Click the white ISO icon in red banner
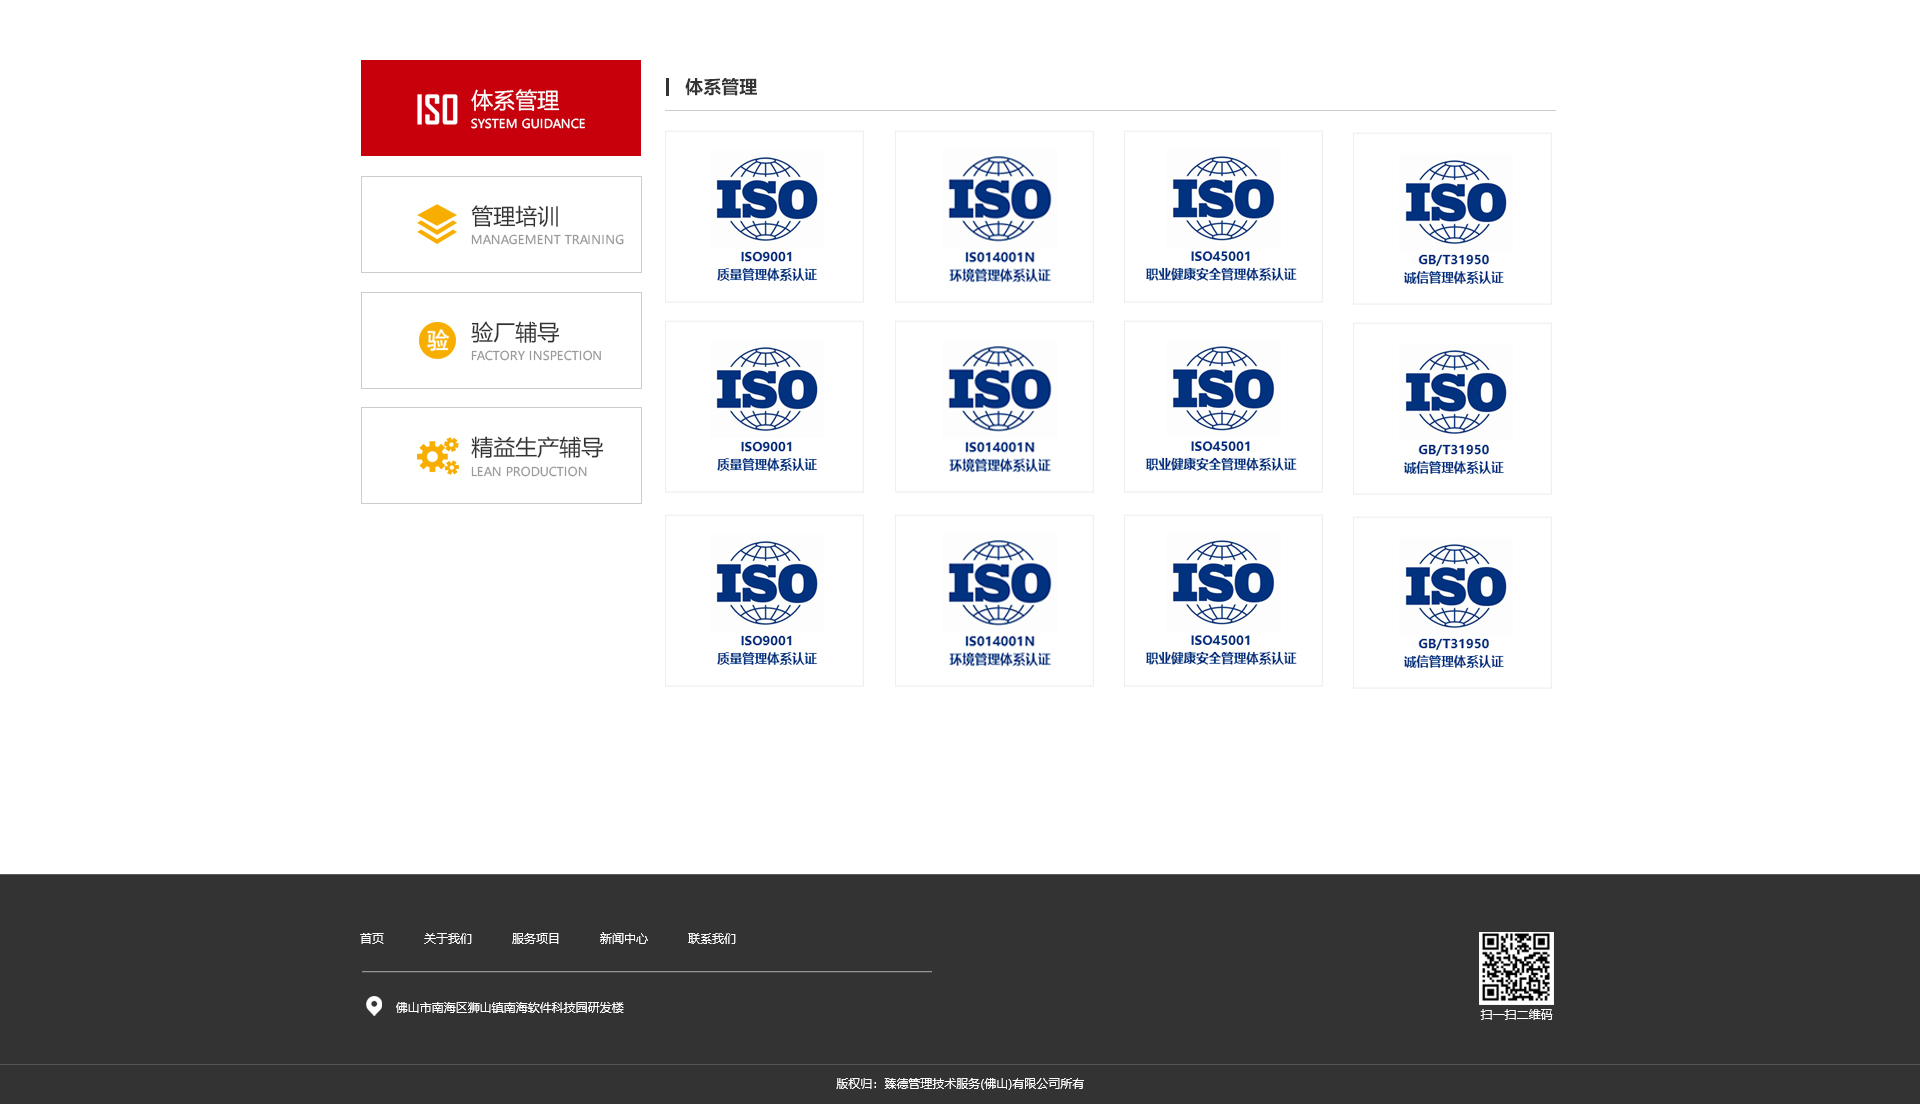Screen dimensions: 1920x1104 437,109
